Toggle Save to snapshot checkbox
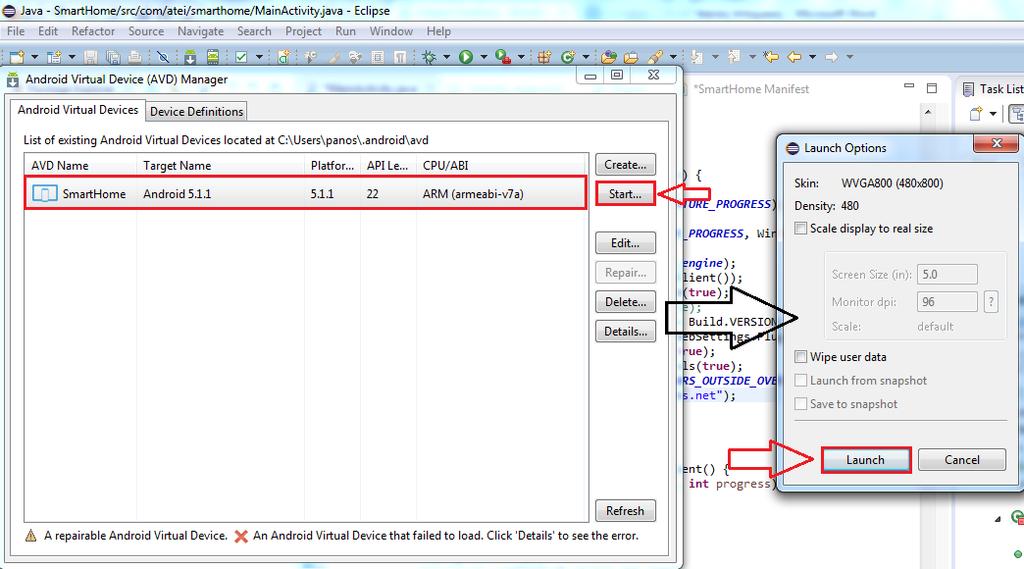Screen dimensions: 1024x569 pyautogui.click(x=801, y=404)
